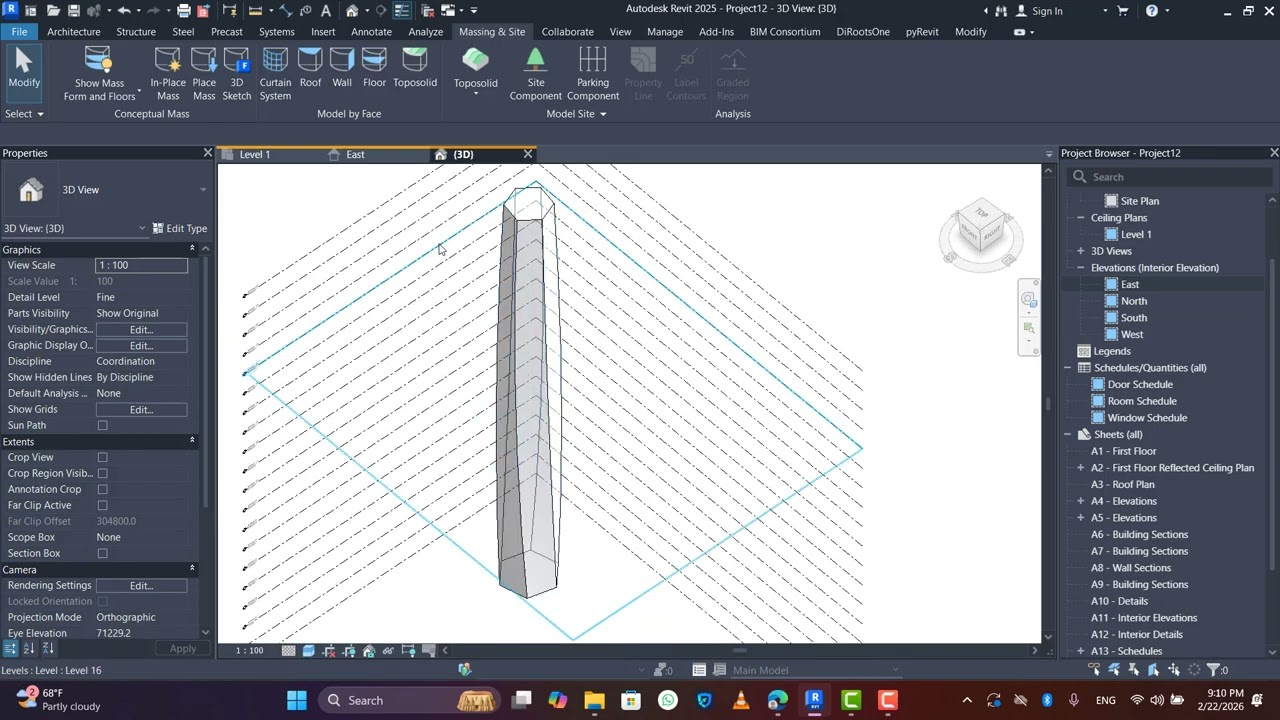Click the Text tool in Quick Access
Viewport: 1280px width, 720px height.
pyautogui.click(x=326, y=11)
